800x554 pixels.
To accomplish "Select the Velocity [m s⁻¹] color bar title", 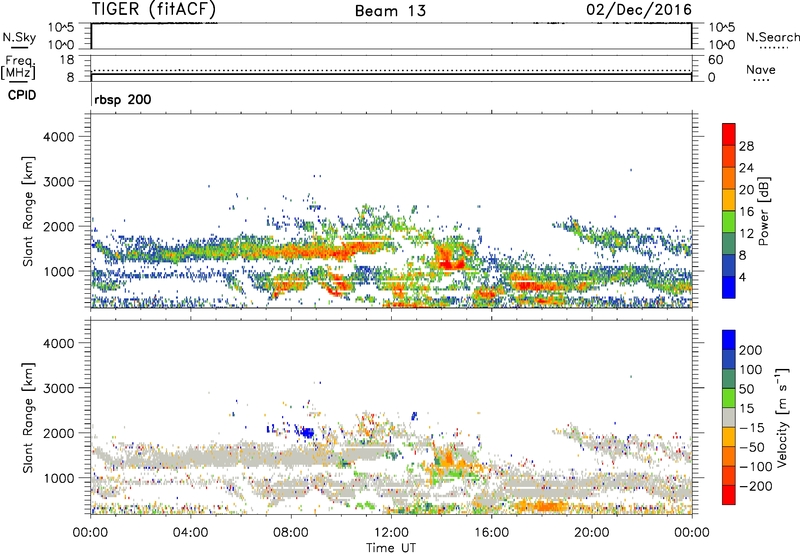I will click(x=782, y=417).
